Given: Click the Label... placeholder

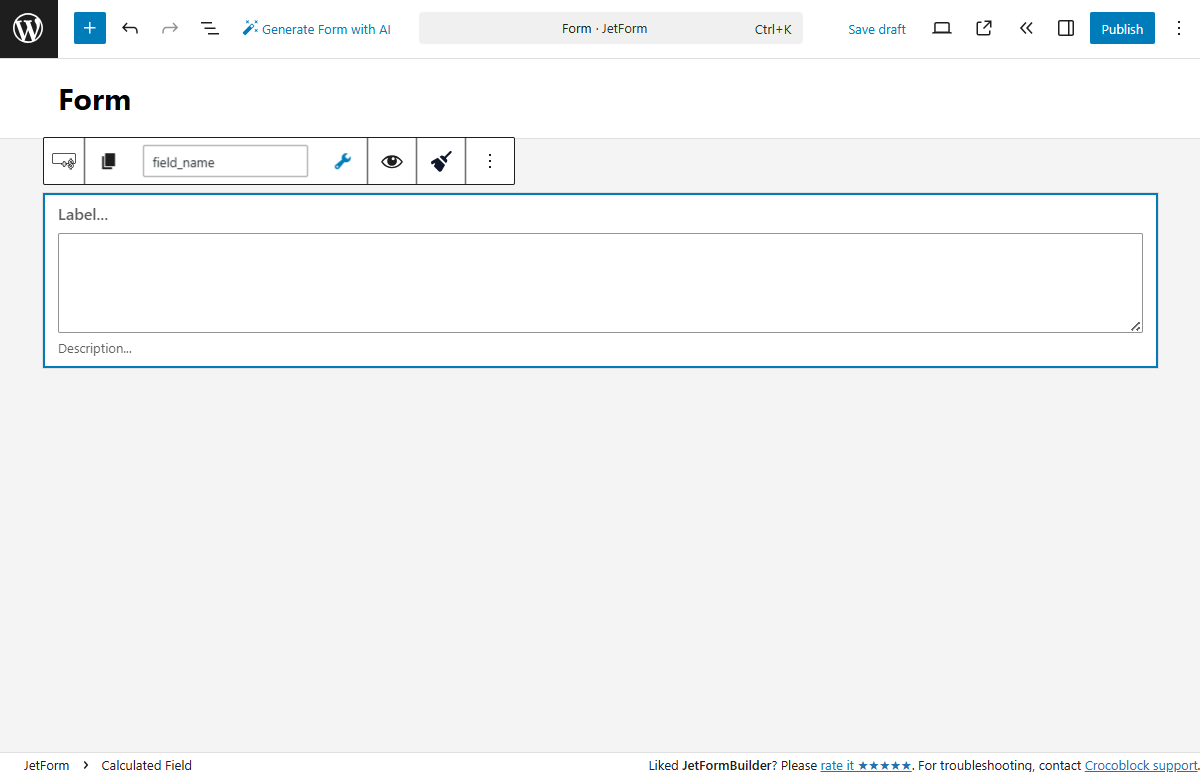Looking at the screenshot, I should tap(83, 214).
